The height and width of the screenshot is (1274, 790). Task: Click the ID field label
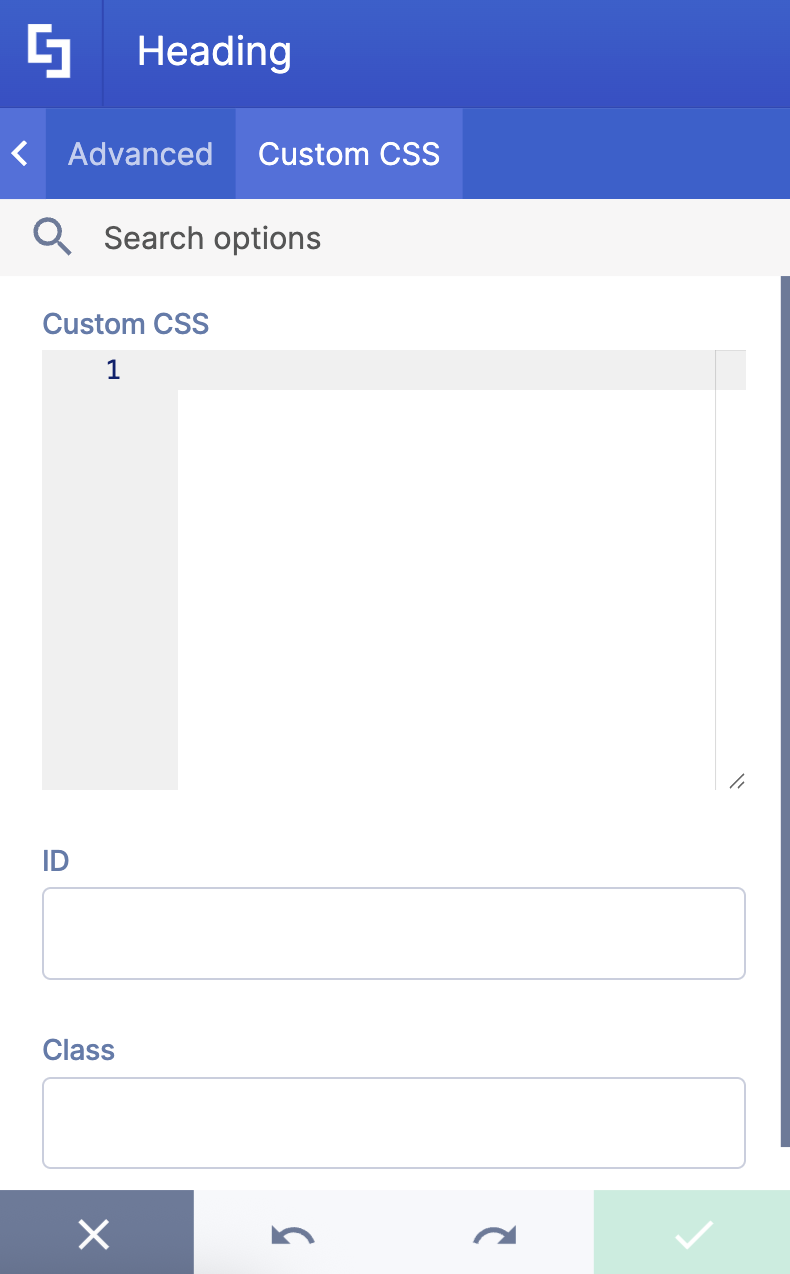55,860
